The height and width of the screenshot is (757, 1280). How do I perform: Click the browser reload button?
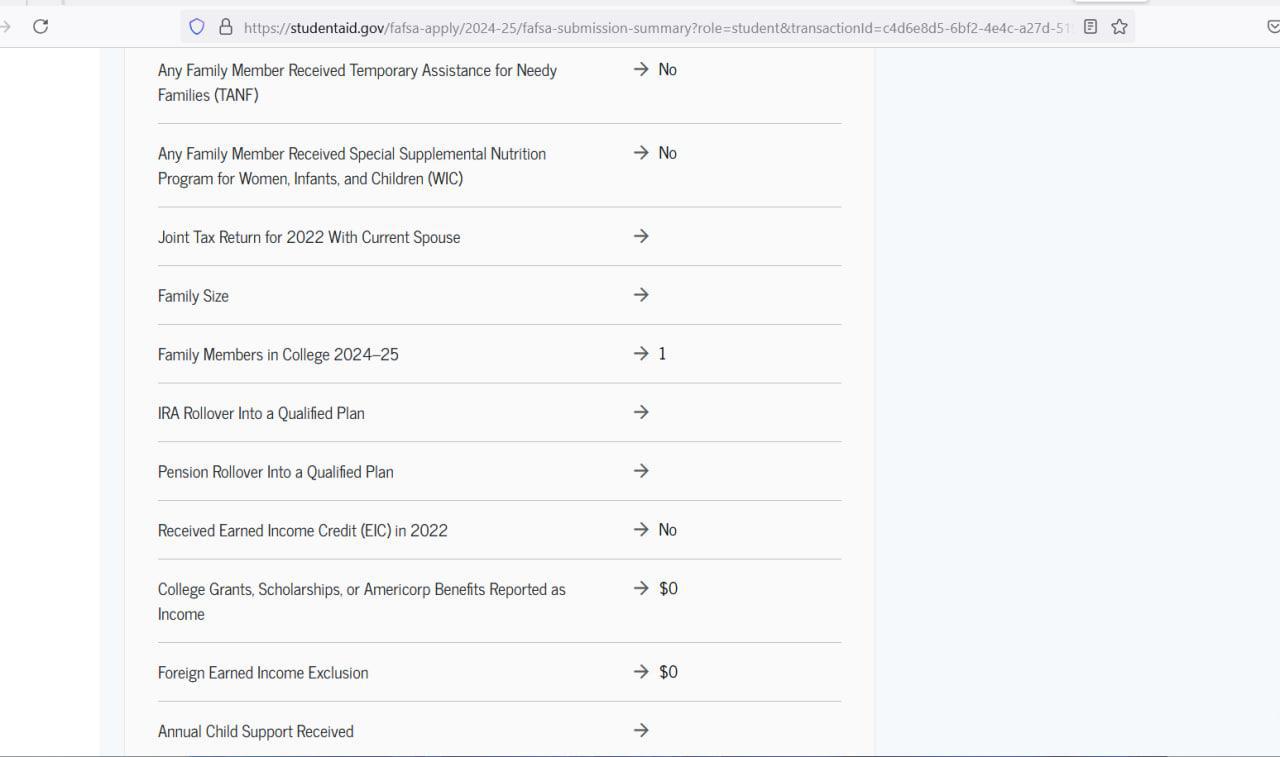[x=40, y=27]
